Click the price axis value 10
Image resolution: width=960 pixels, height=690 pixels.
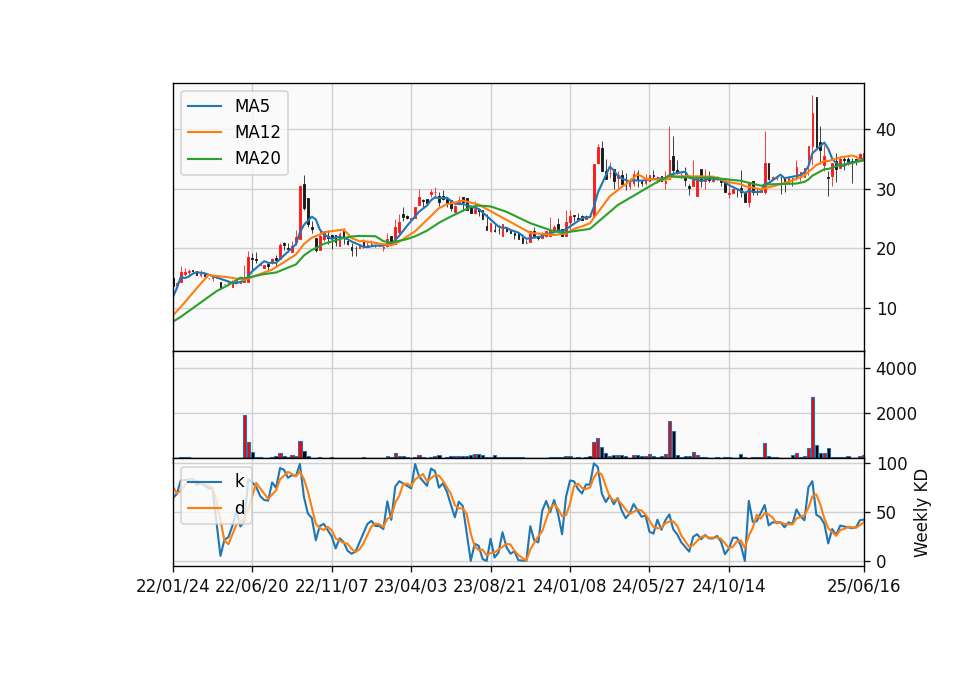[886, 309]
